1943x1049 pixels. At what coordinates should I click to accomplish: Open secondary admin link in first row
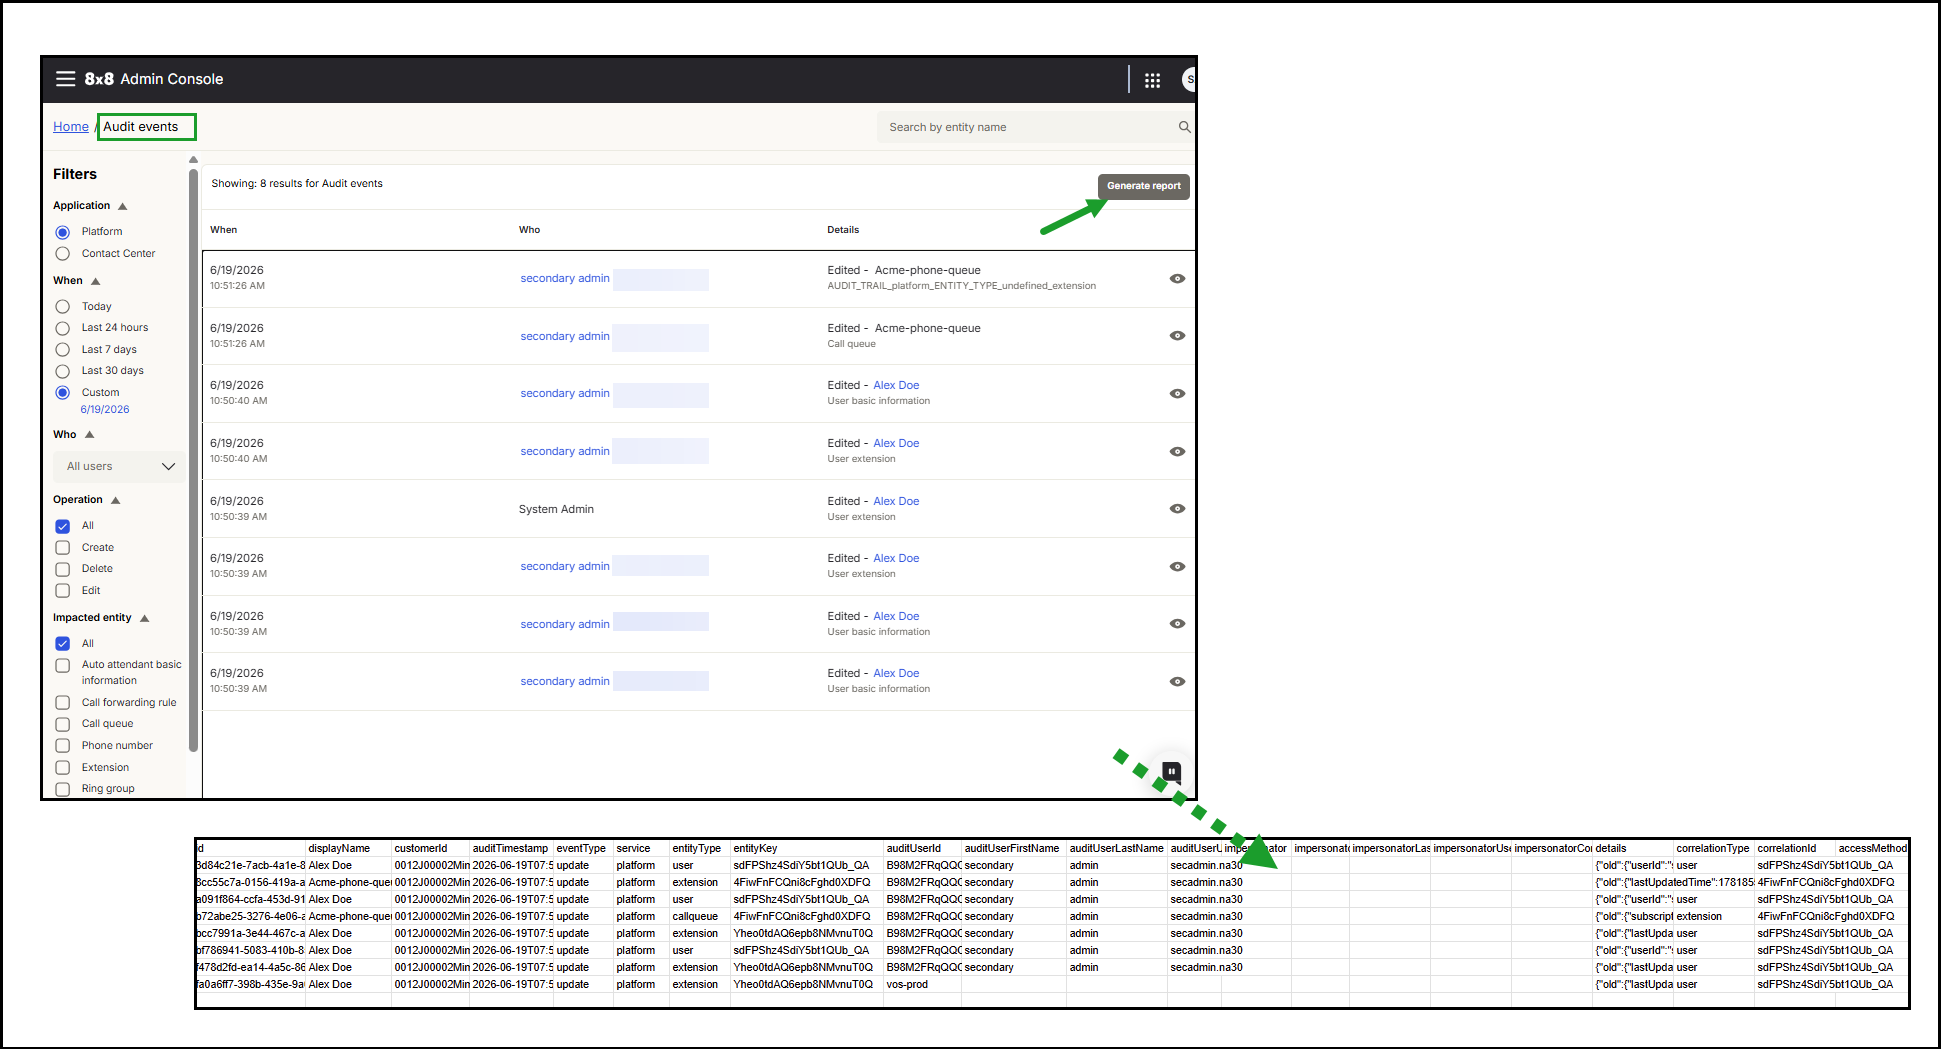point(564,279)
